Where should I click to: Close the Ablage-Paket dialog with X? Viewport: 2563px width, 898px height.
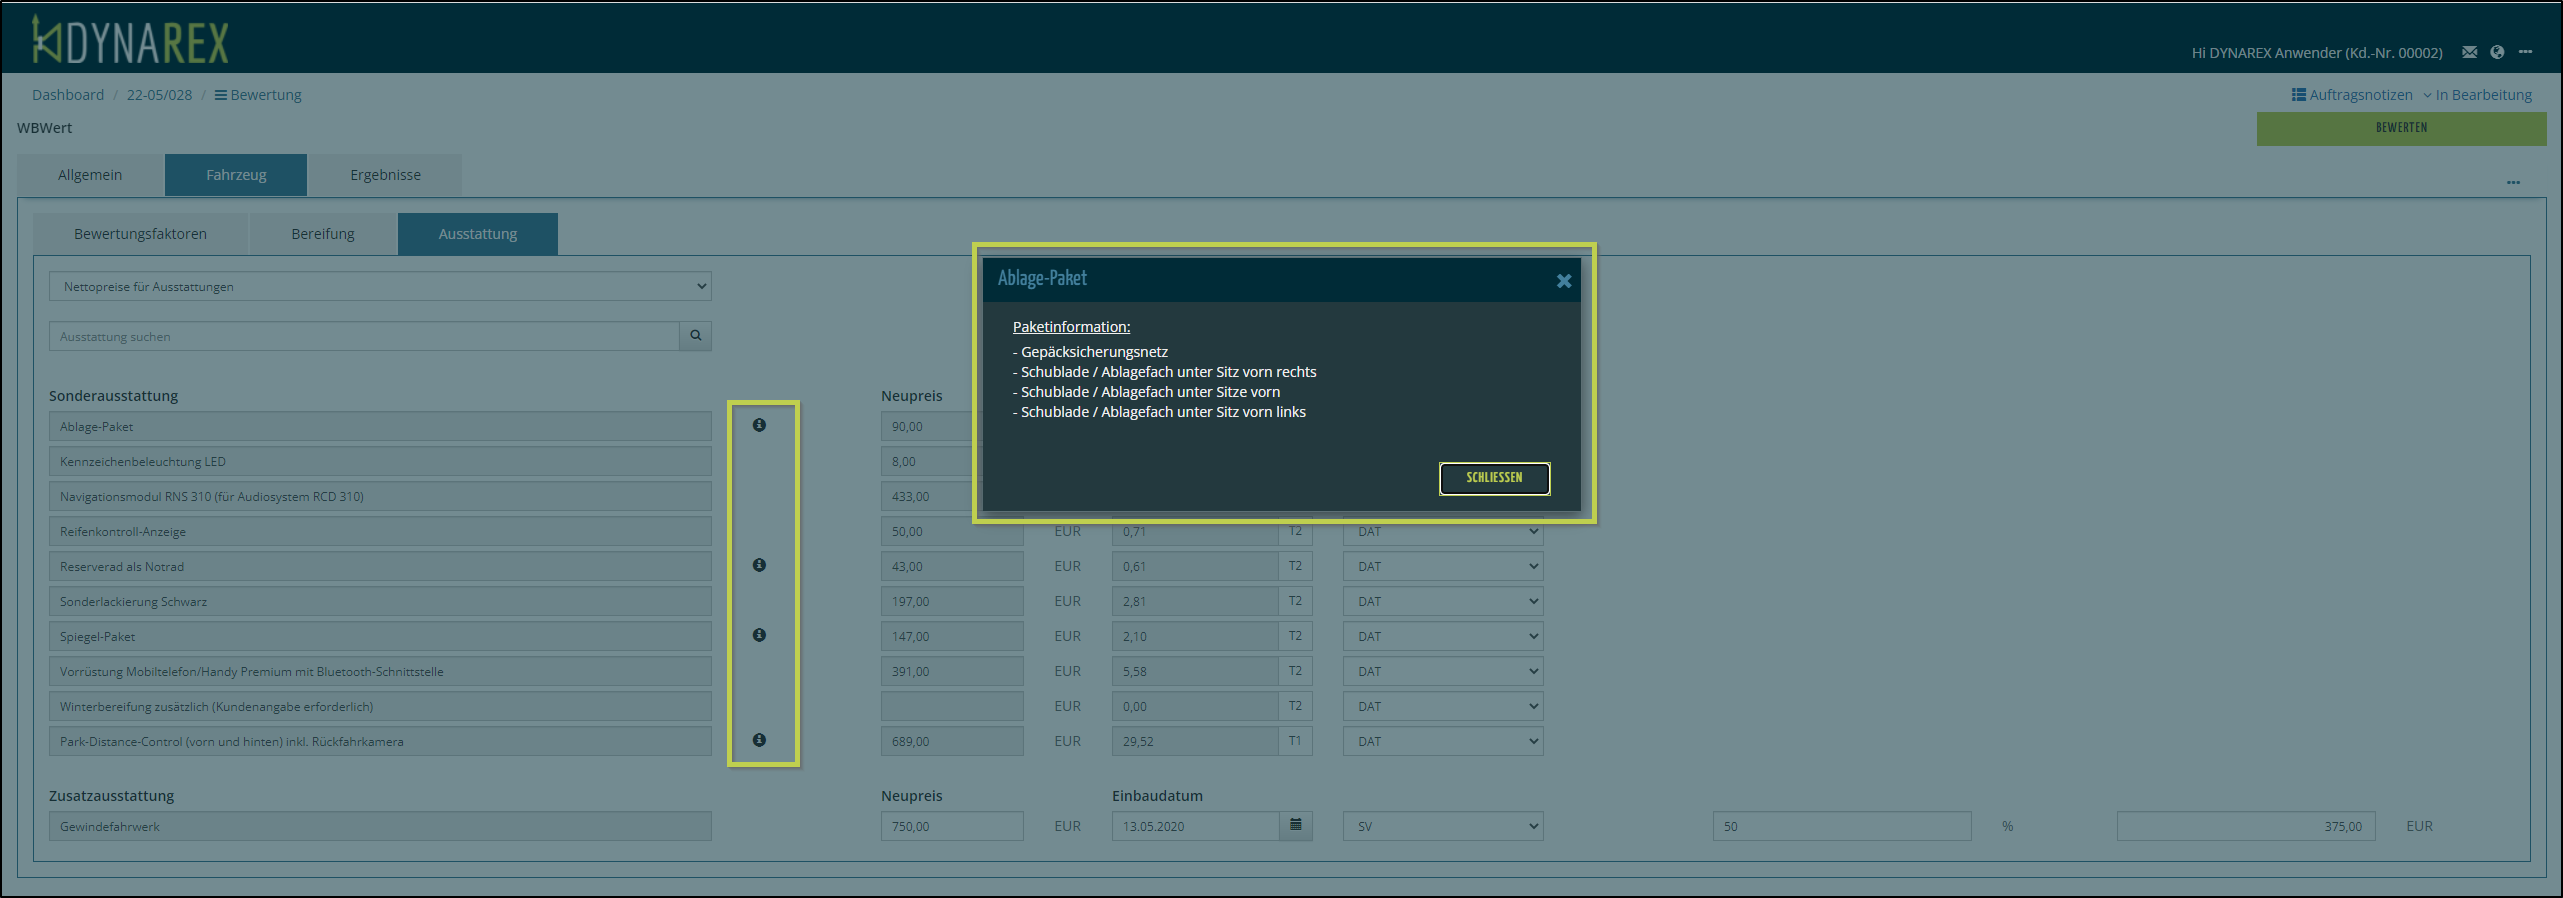pyautogui.click(x=1563, y=282)
